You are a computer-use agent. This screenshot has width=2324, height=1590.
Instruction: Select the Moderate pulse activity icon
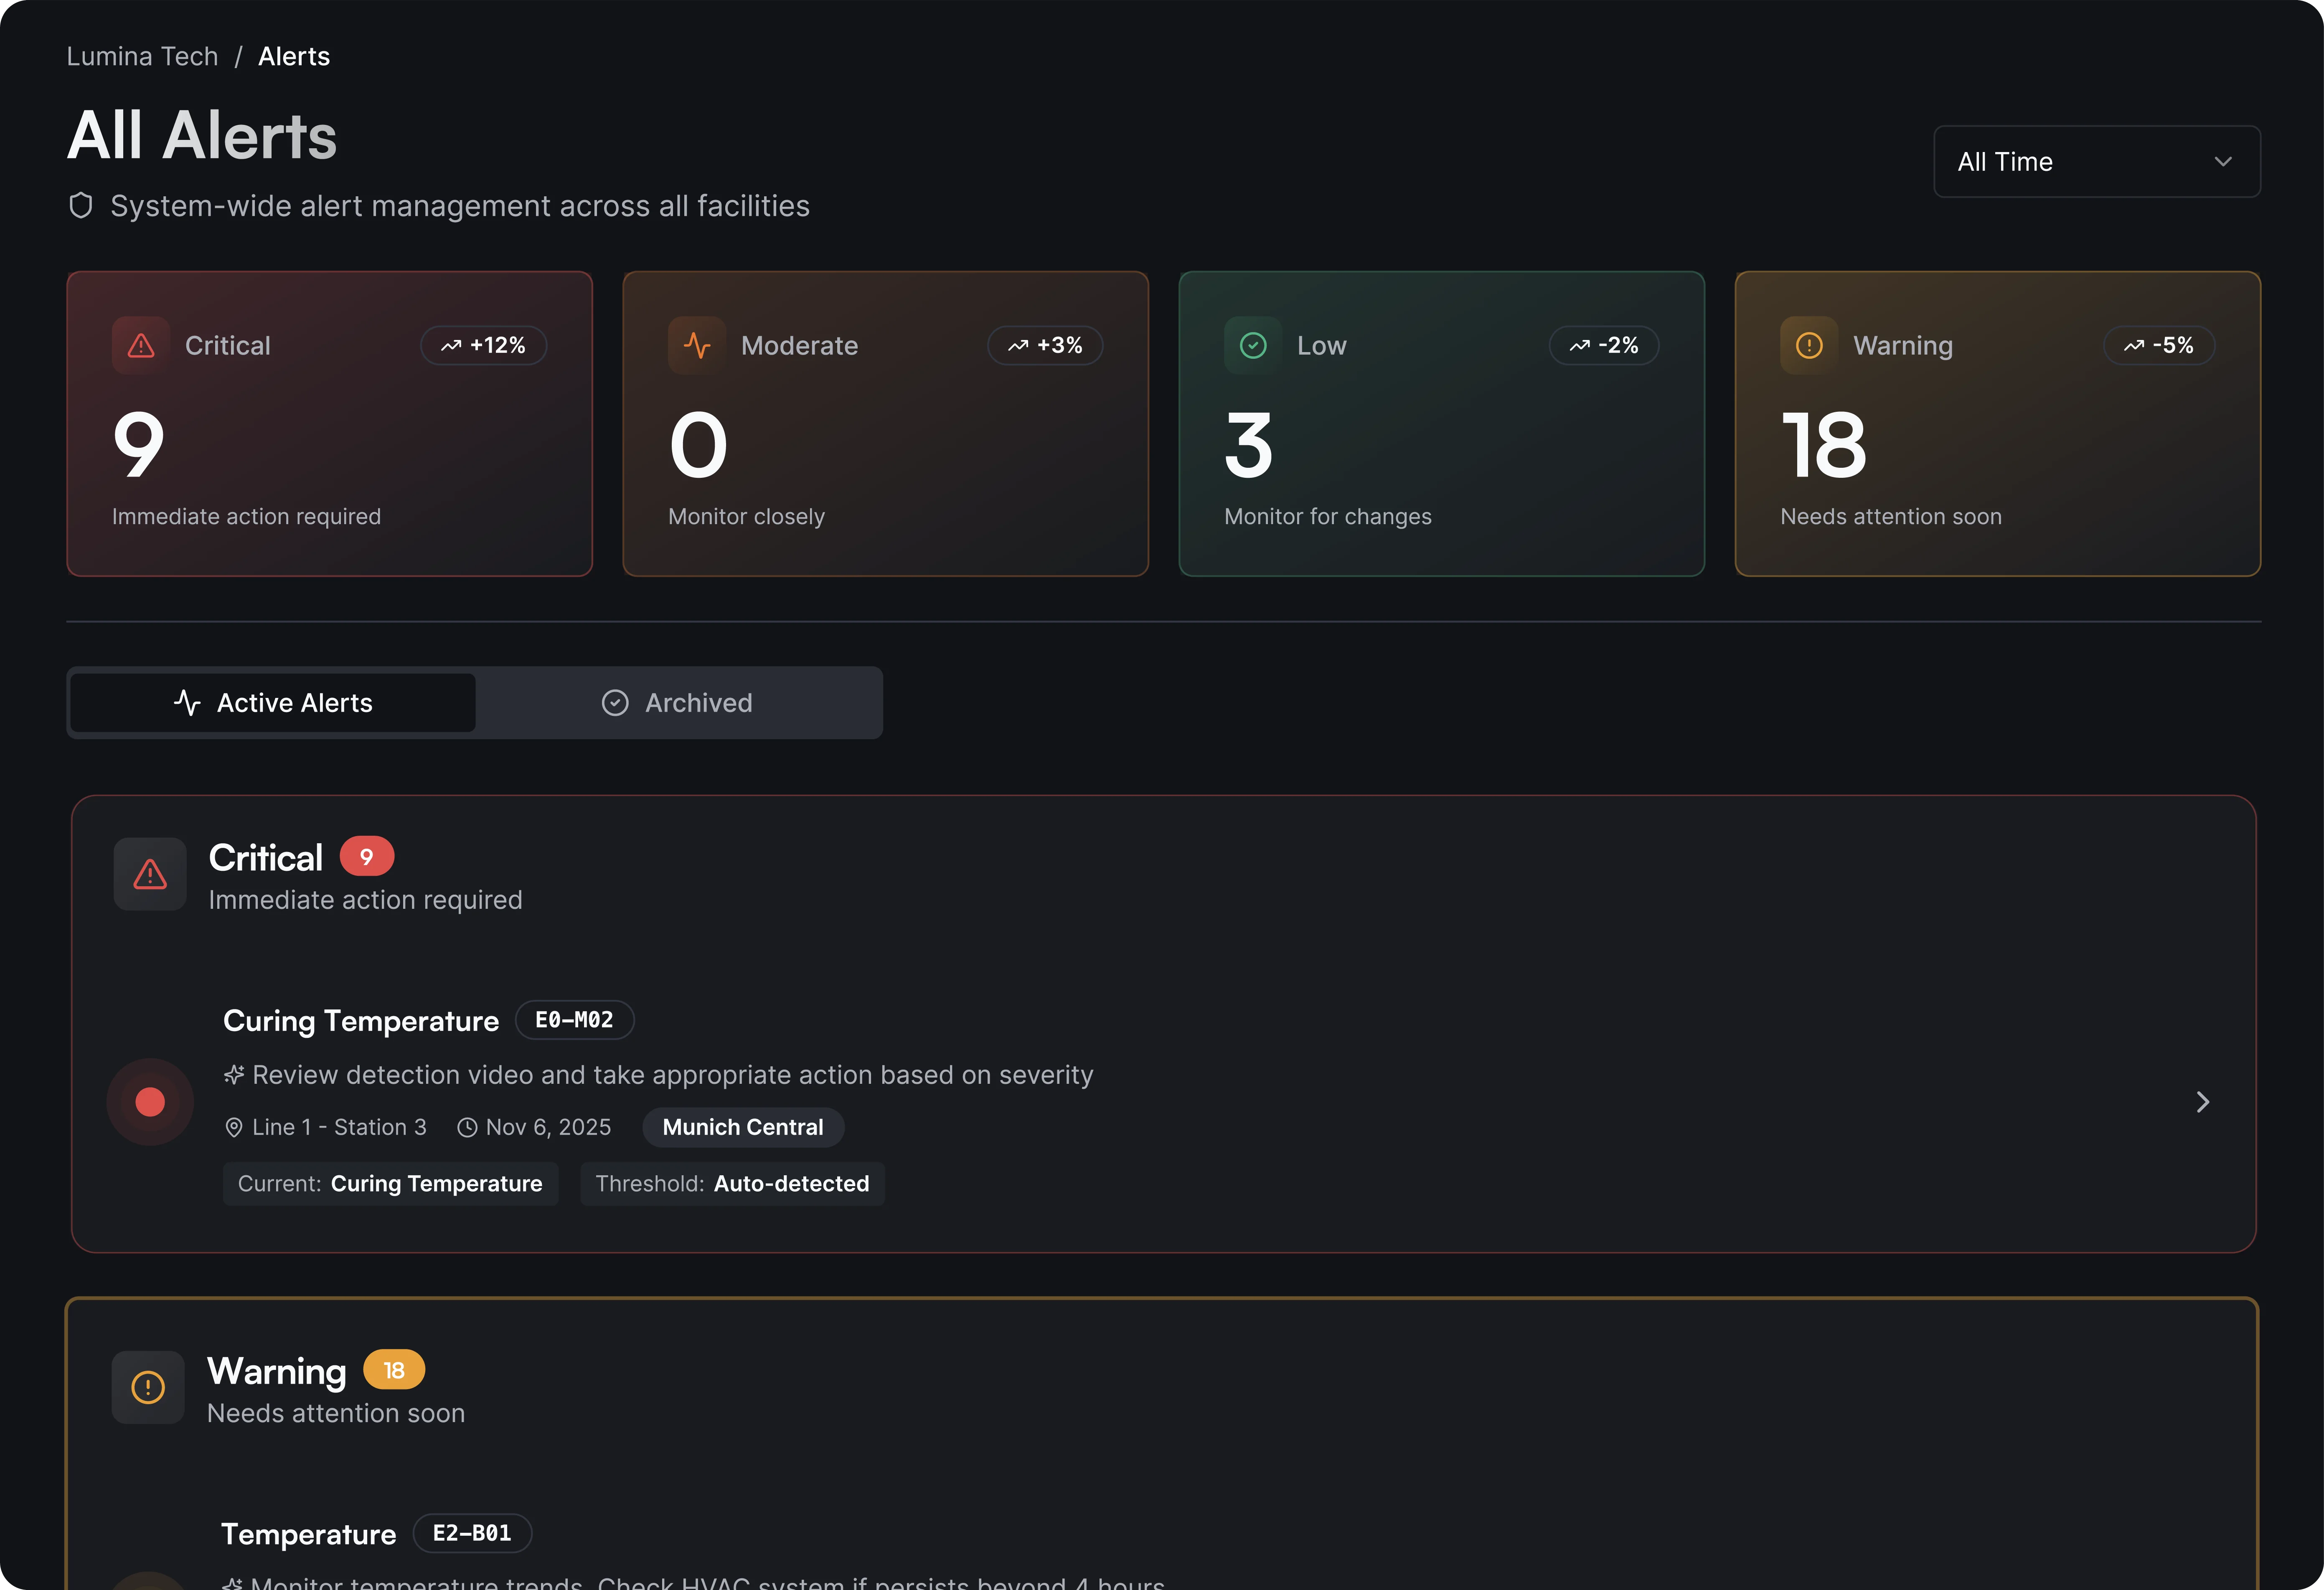point(696,344)
